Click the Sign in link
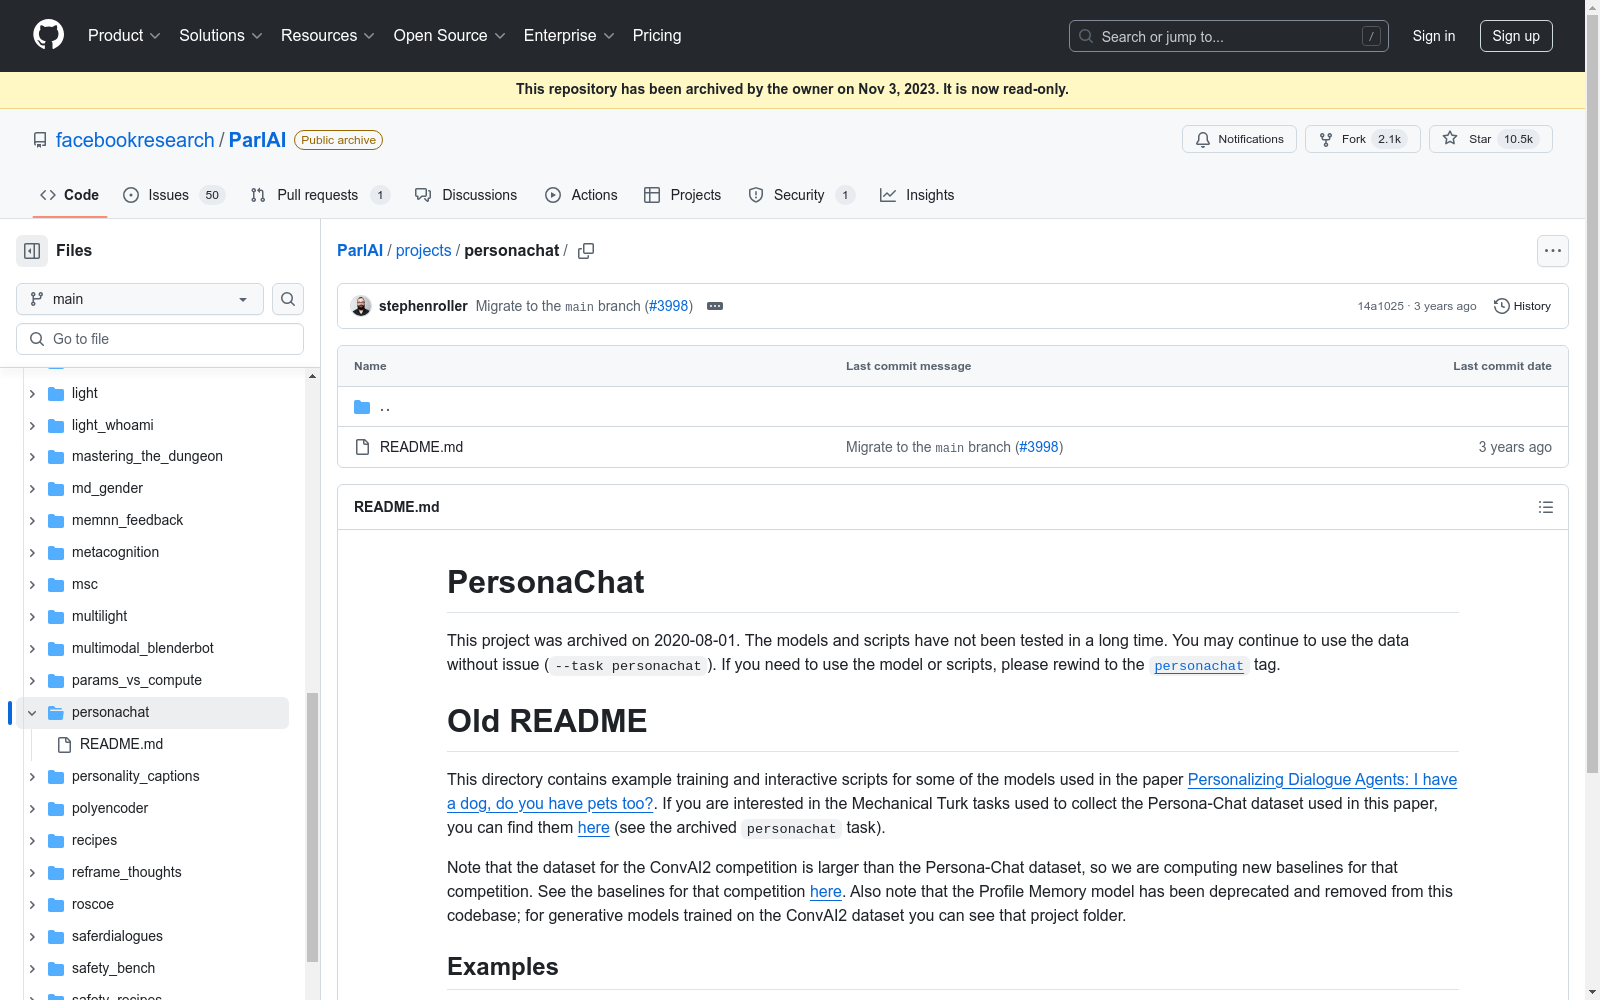The width and height of the screenshot is (1600, 1000). tap(1433, 36)
